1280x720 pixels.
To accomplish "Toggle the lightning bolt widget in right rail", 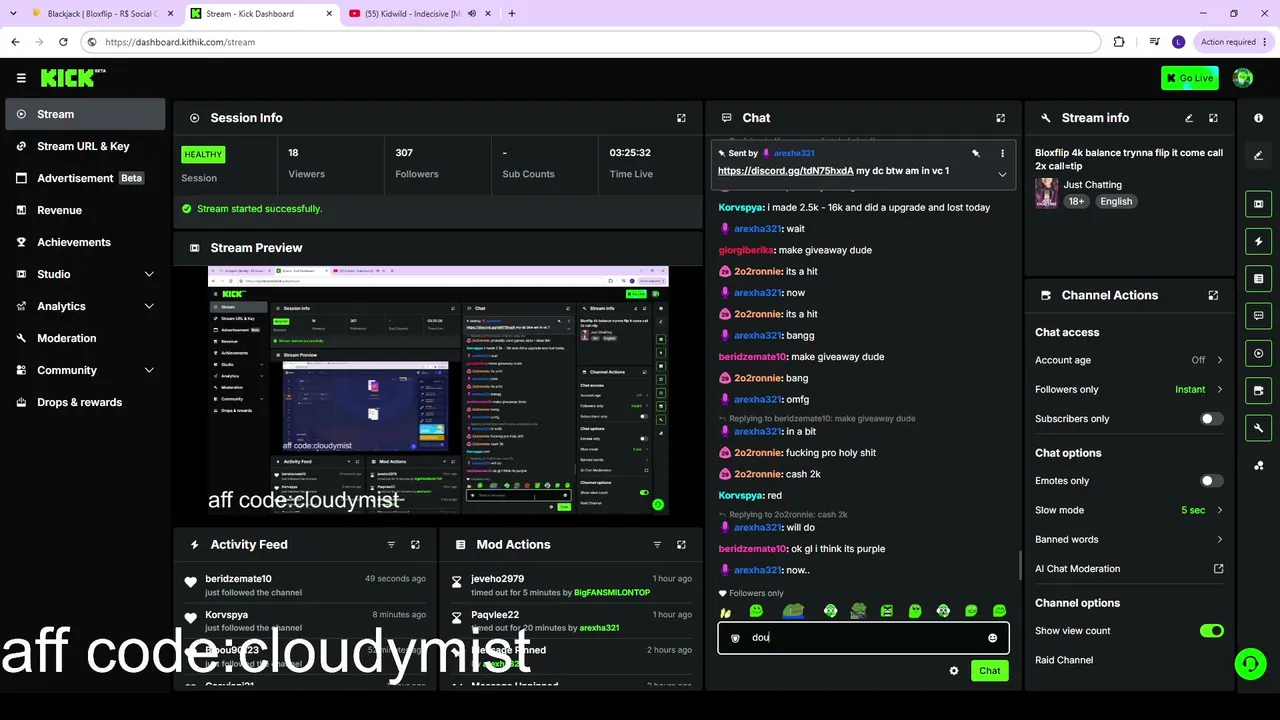I will pos(1258,242).
